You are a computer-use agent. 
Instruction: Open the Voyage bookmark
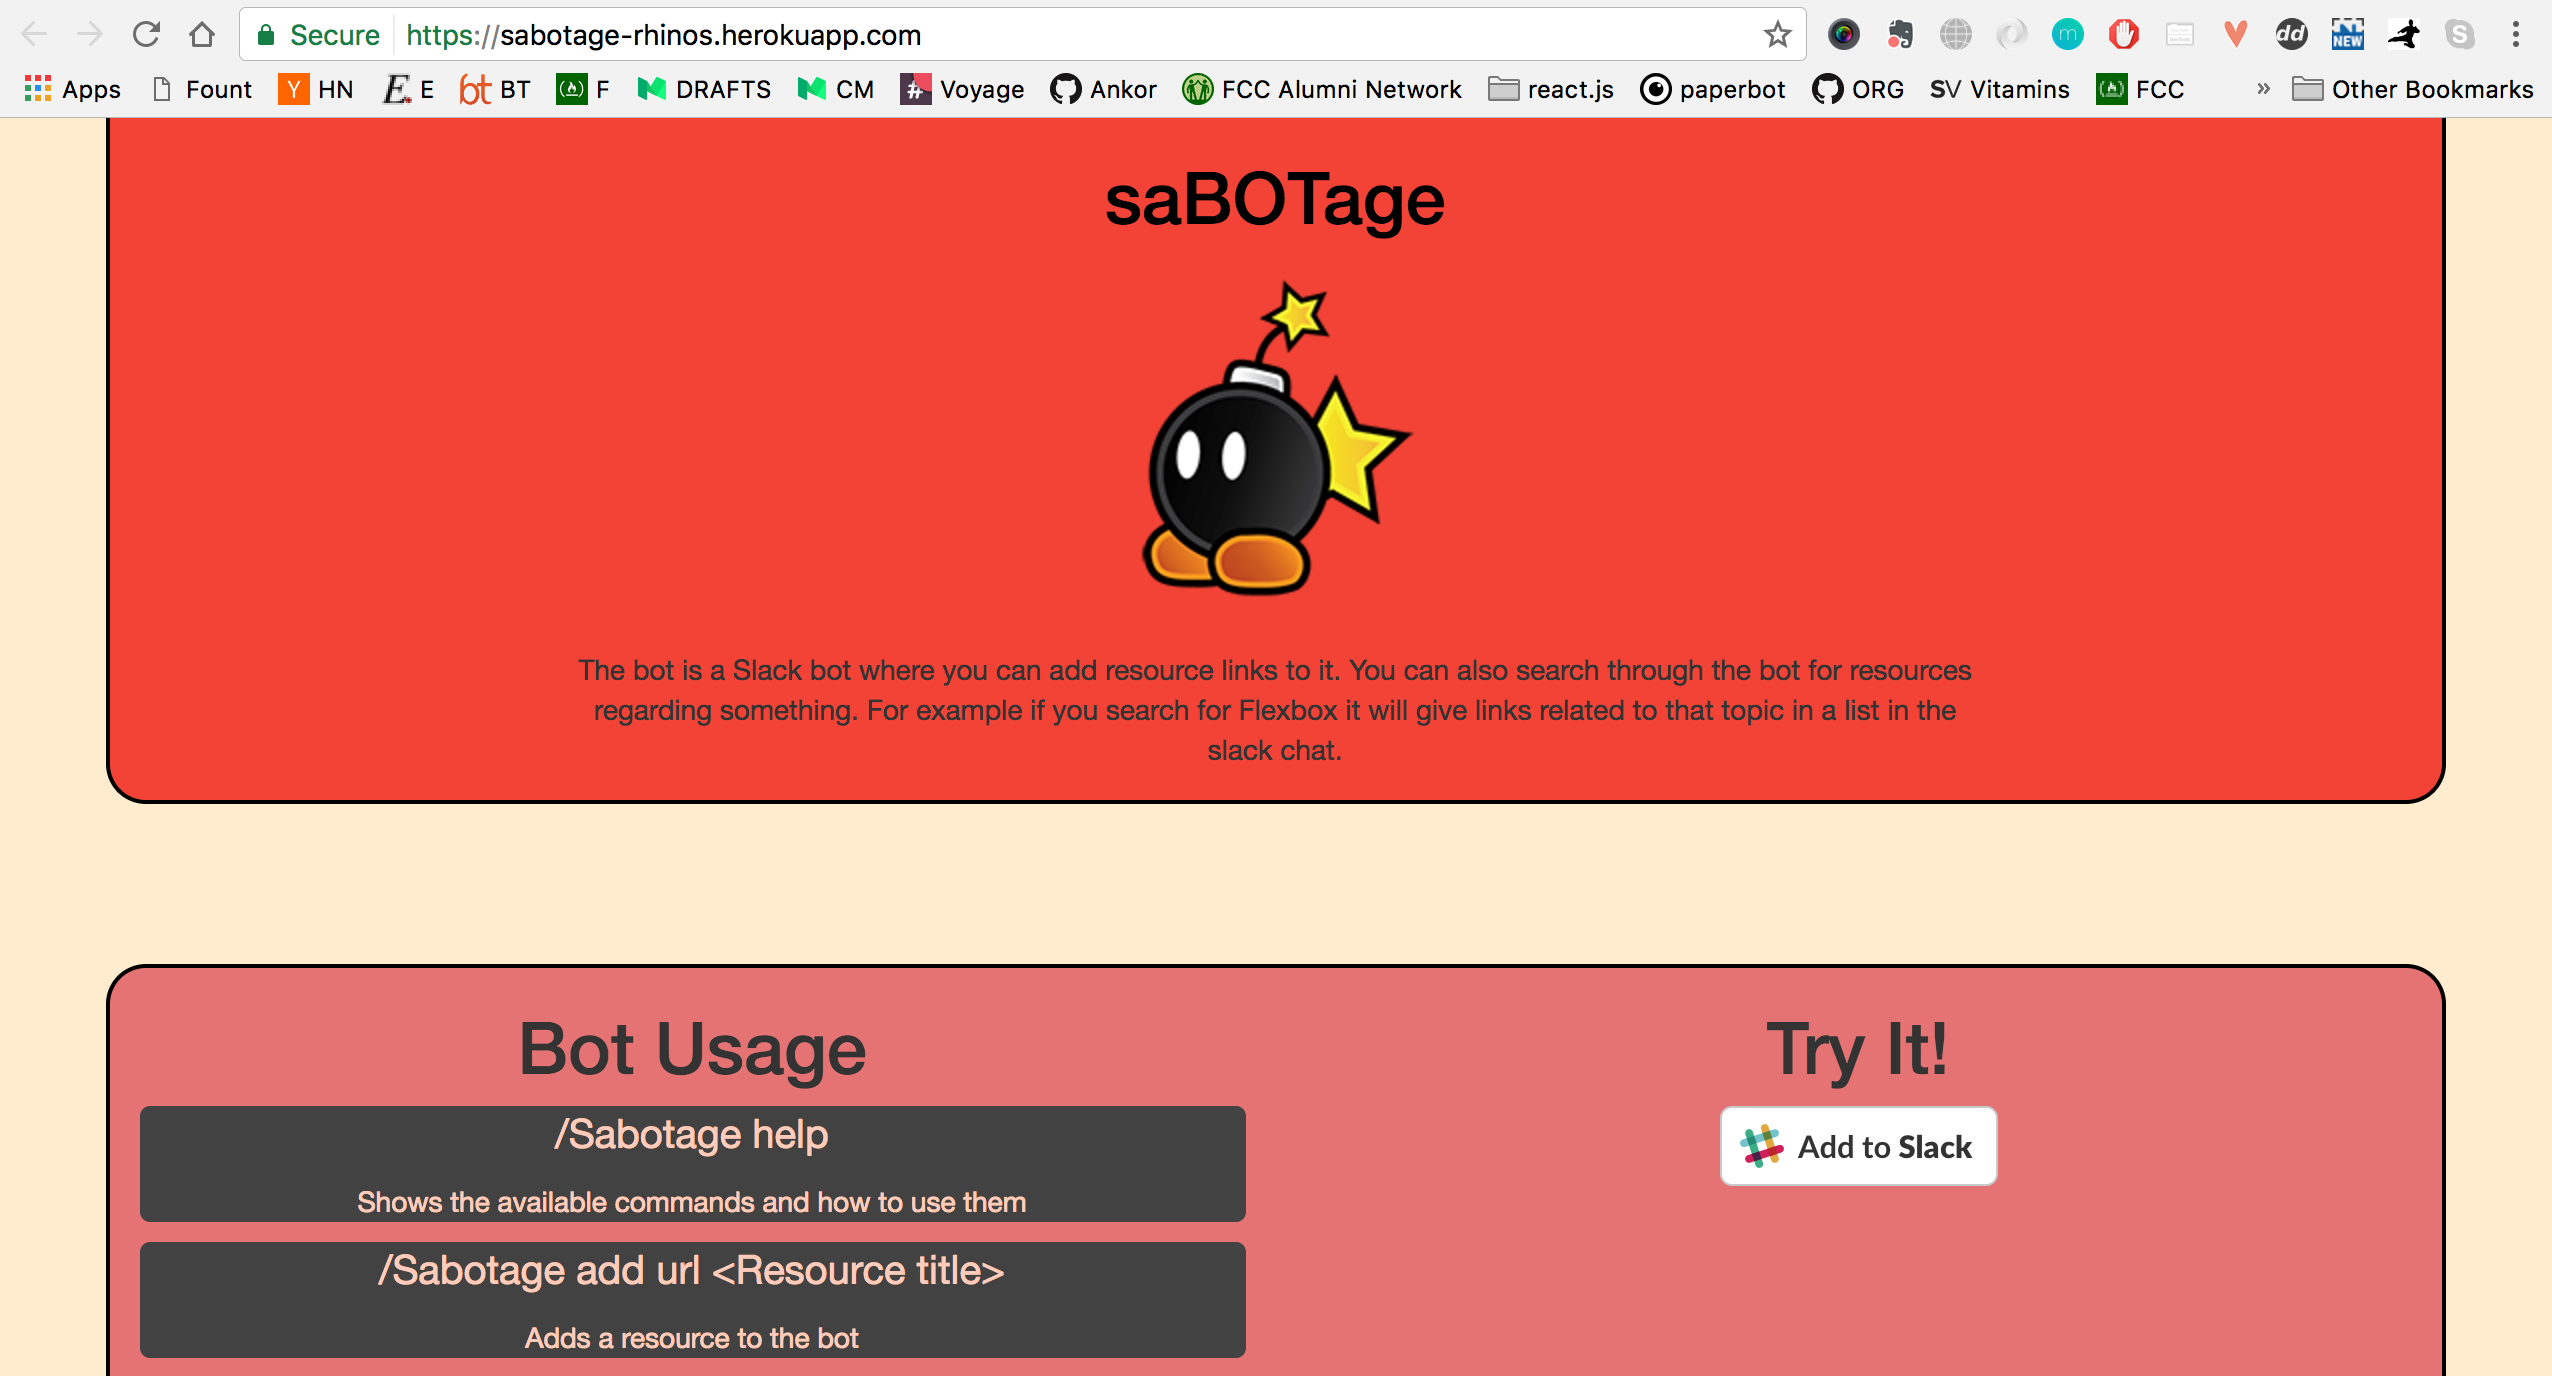pos(962,89)
